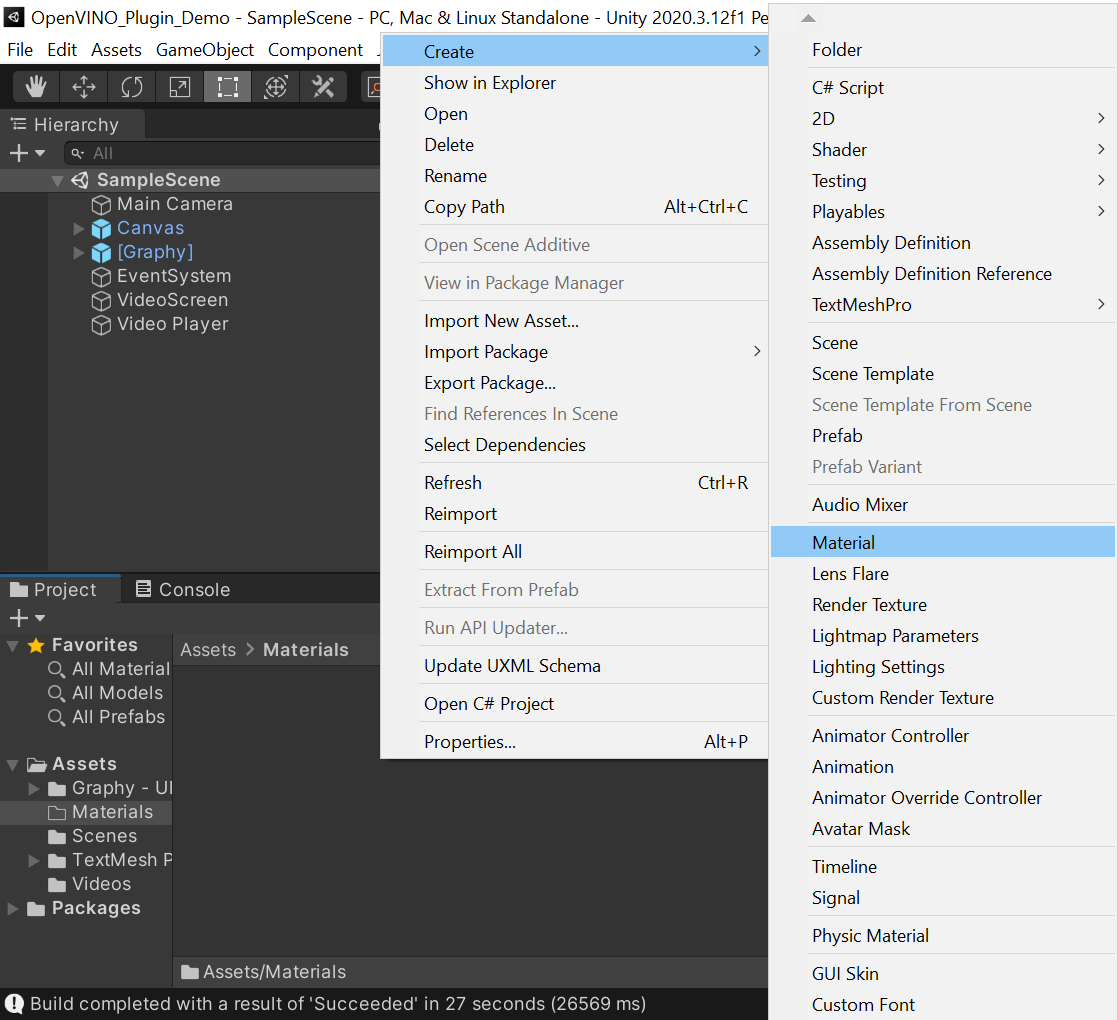The width and height of the screenshot is (1118, 1020).
Task: Click the Project panel add plus button
Action: point(19,618)
